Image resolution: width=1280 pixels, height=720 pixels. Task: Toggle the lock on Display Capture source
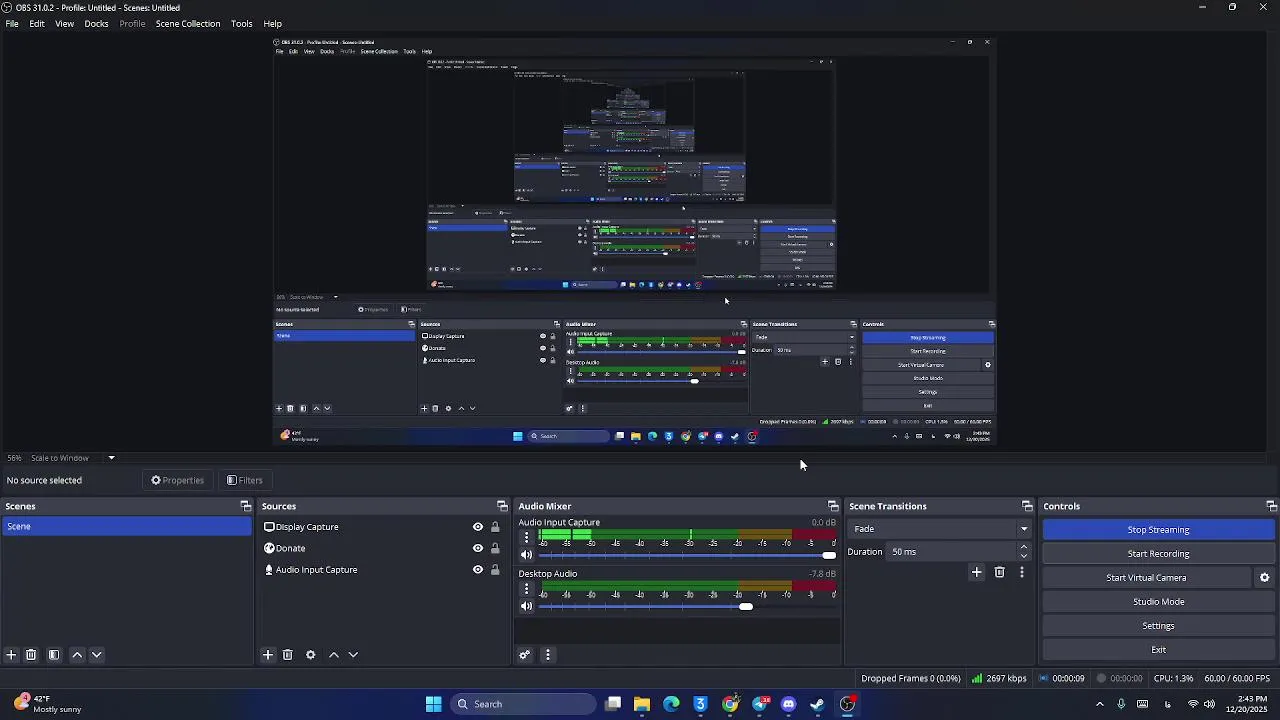(495, 527)
